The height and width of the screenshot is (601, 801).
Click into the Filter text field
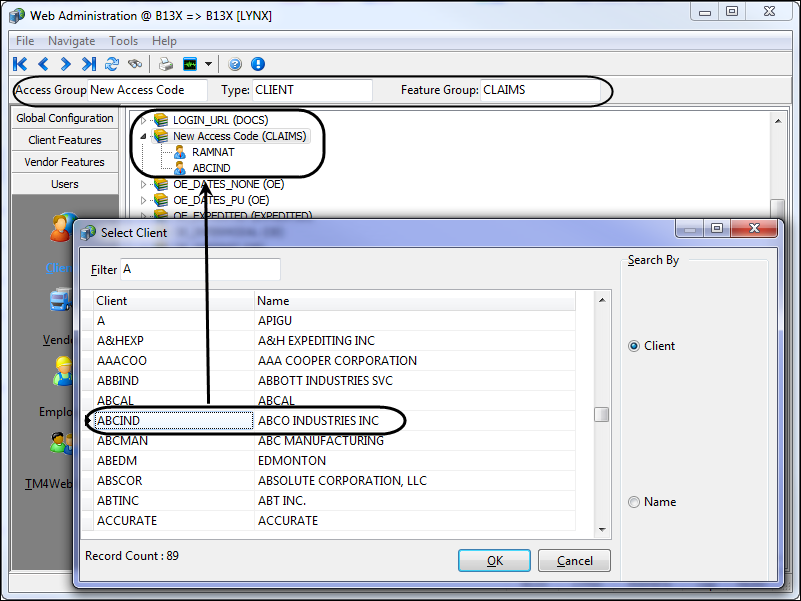[x=200, y=269]
